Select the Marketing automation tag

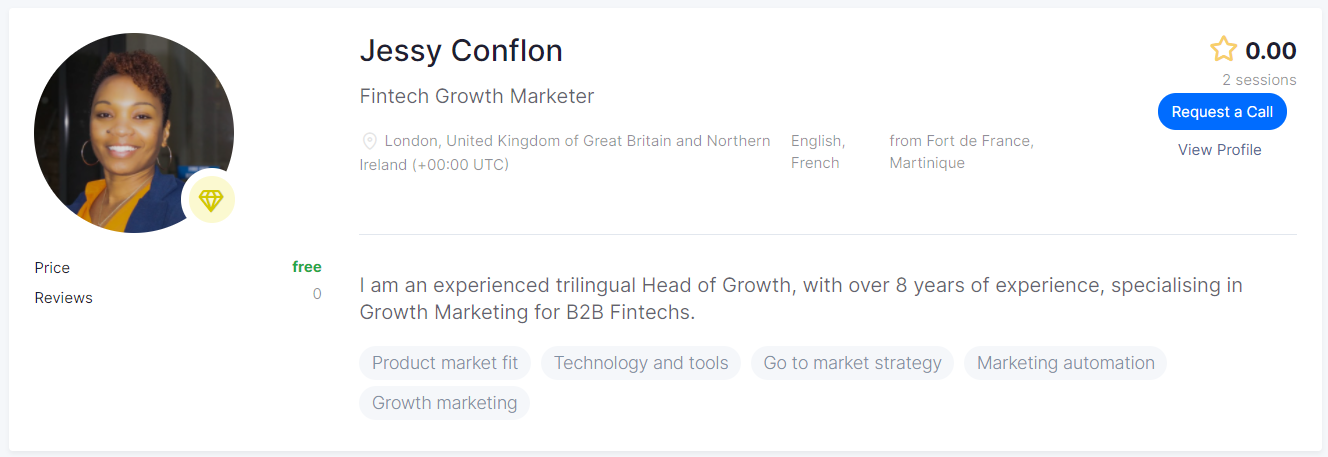click(x=1065, y=363)
